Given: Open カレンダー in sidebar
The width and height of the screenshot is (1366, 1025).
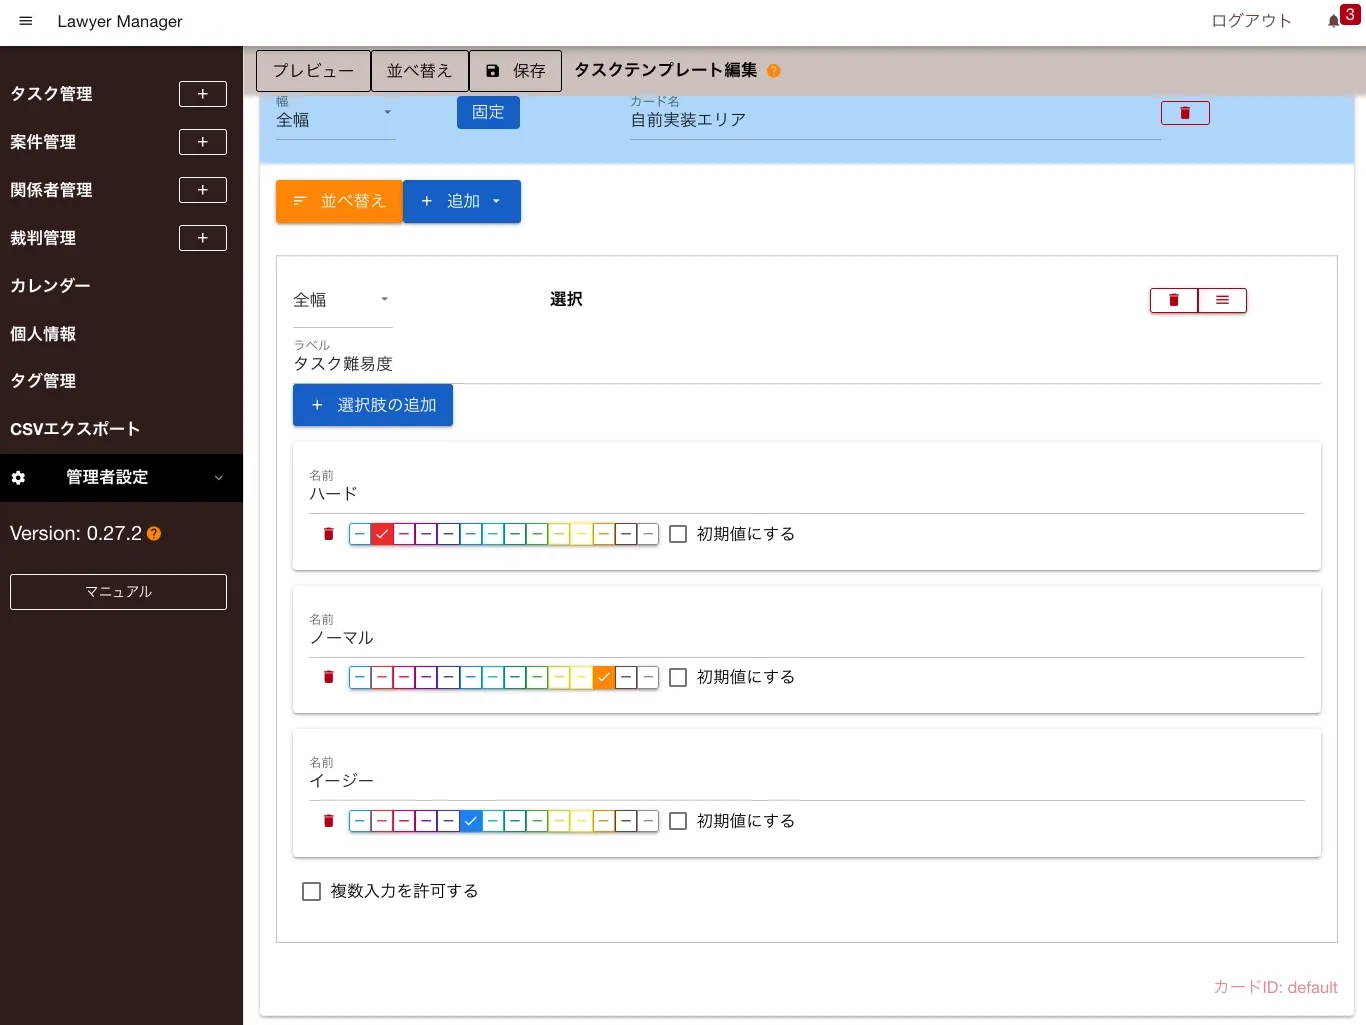Looking at the screenshot, I should coord(50,286).
